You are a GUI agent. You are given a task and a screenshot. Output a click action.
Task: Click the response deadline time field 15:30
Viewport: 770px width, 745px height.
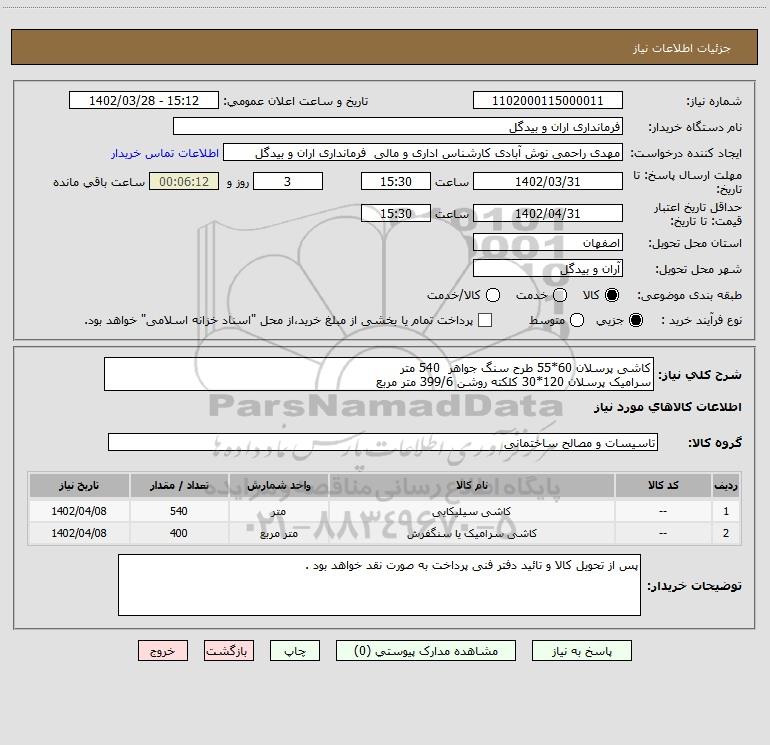pyautogui.click(x=396, y=181)
